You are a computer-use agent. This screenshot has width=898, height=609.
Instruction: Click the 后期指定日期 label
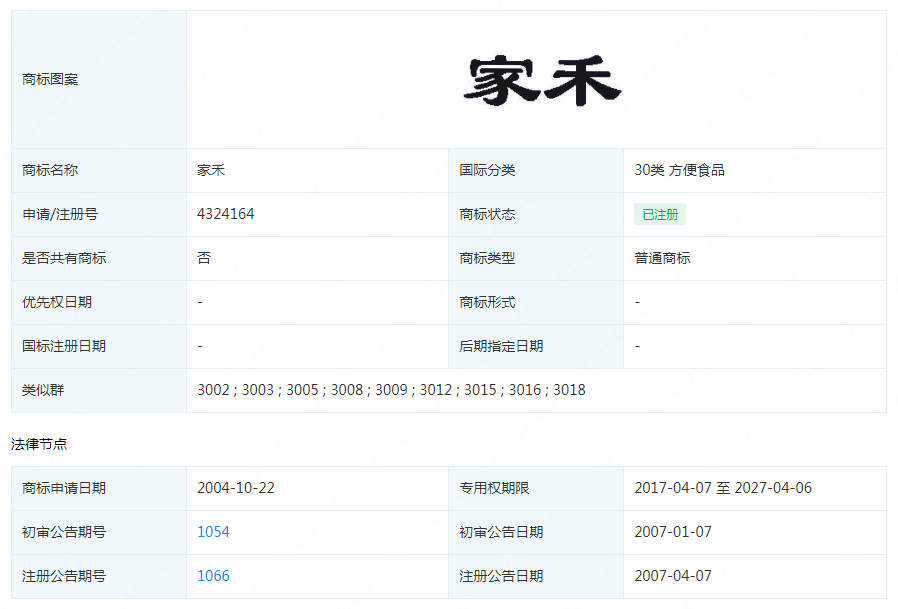tap(501, 346)
